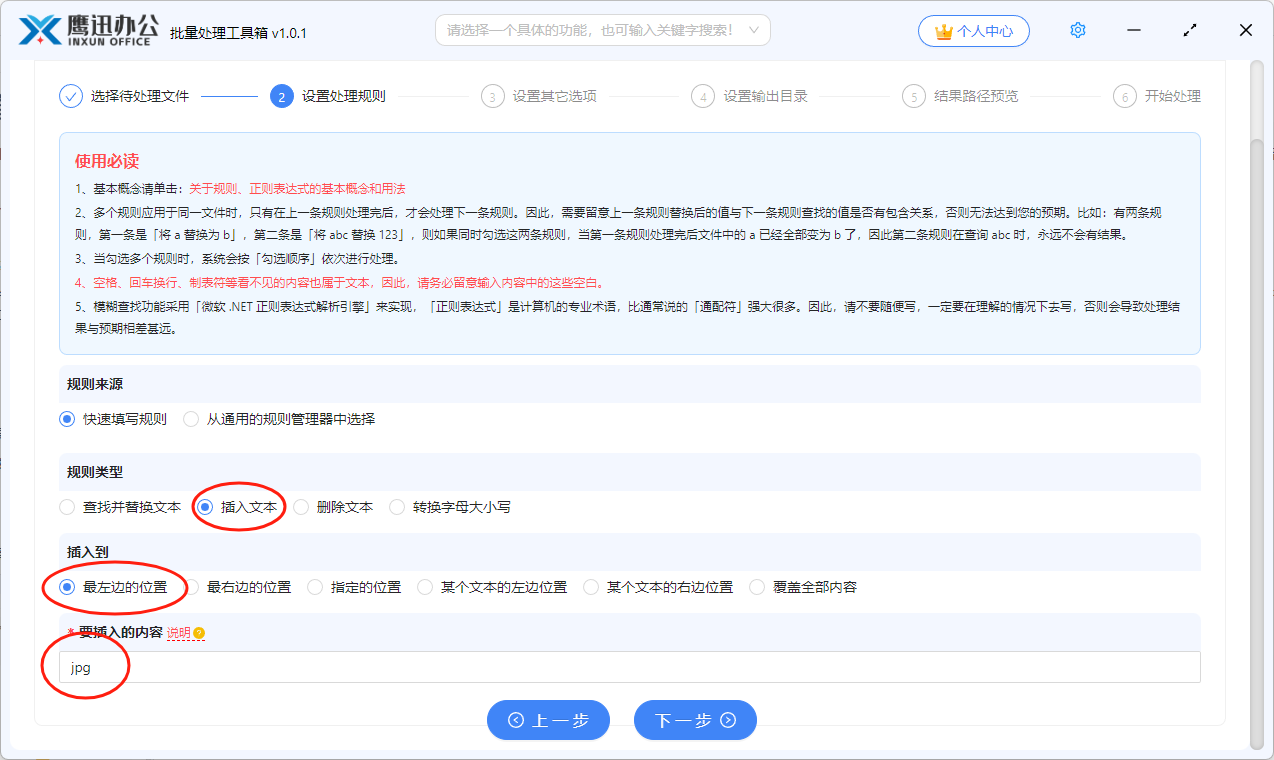Click the 使用必读 heading
The image size is (1274, 760).
pyautogui.click(x=107, y=161)
